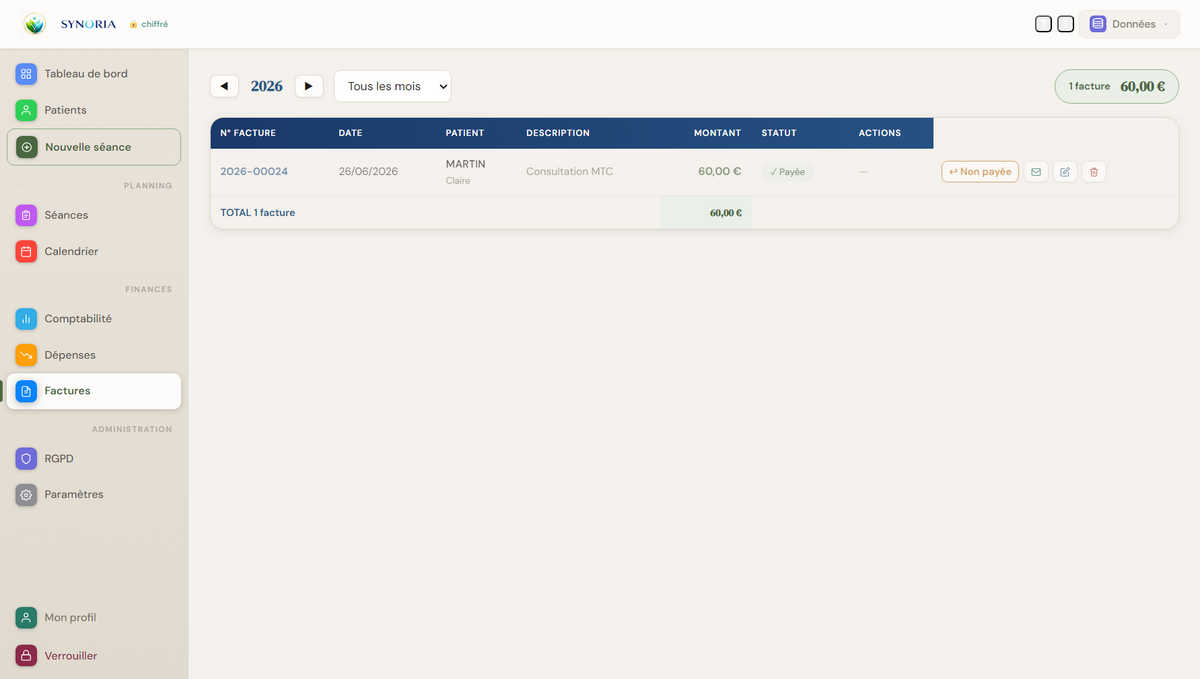Image resolution: width=1200 pixels, height=679 pixels.
Task: Send invoice 2026-00024 by email
Action: (1036, 172)
